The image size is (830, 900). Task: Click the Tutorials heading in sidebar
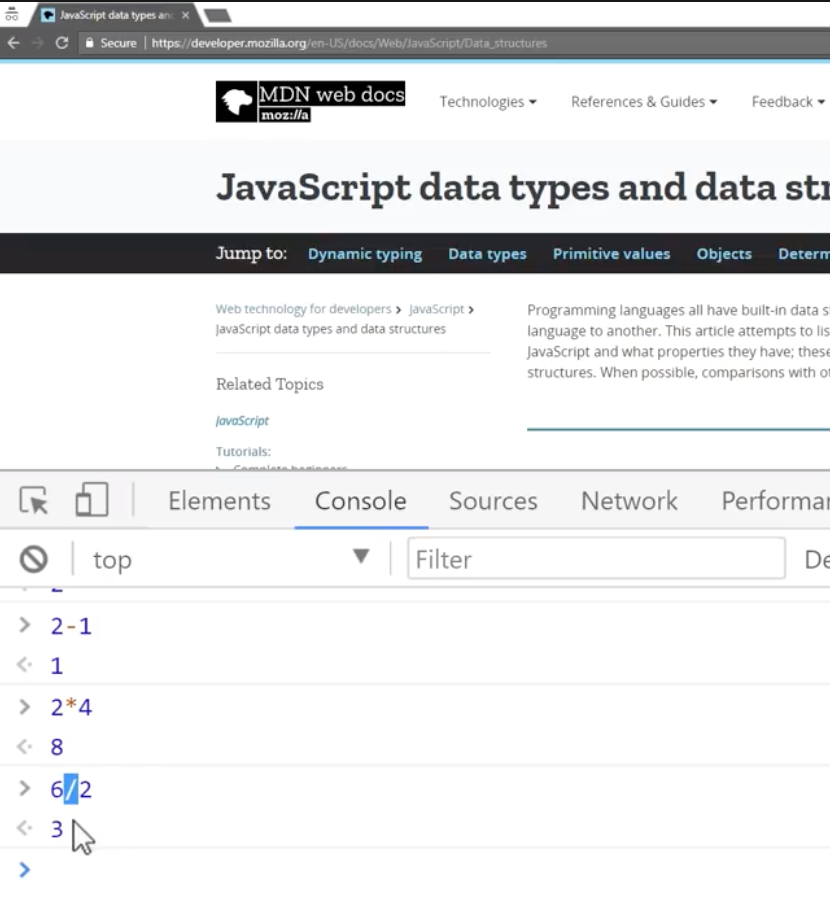(243, 452)
